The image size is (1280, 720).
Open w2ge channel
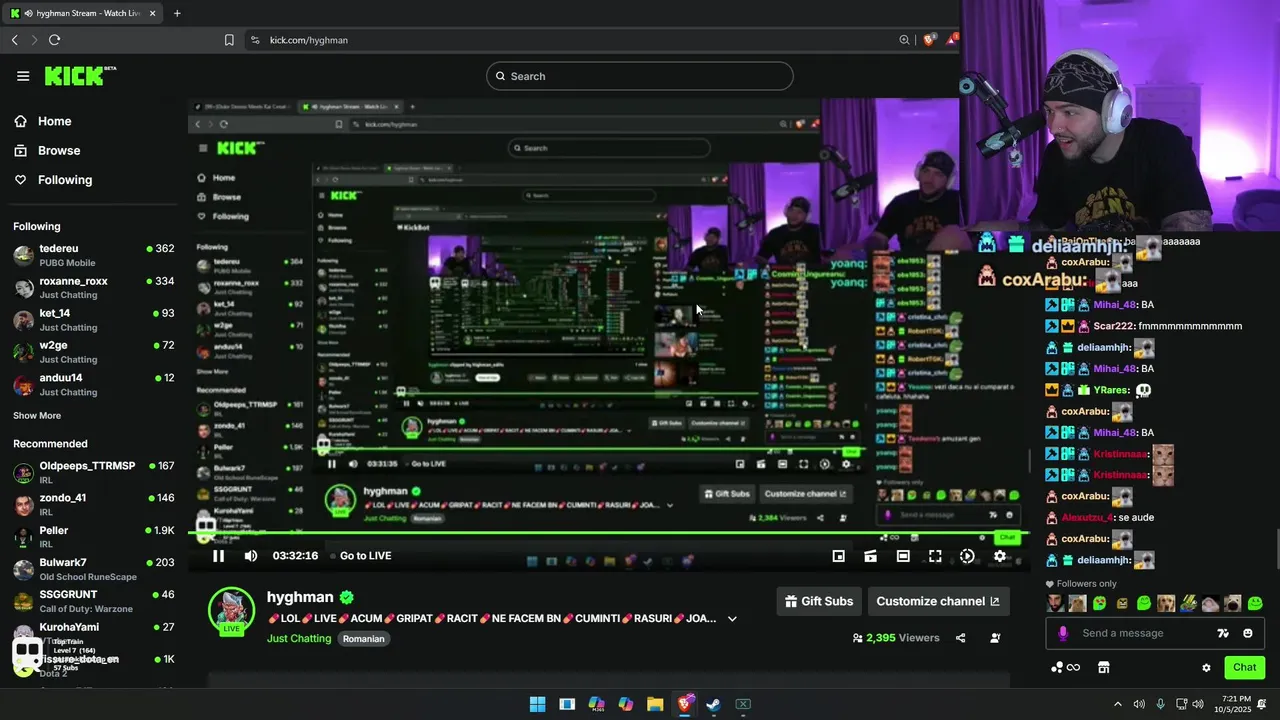(93, 352)
